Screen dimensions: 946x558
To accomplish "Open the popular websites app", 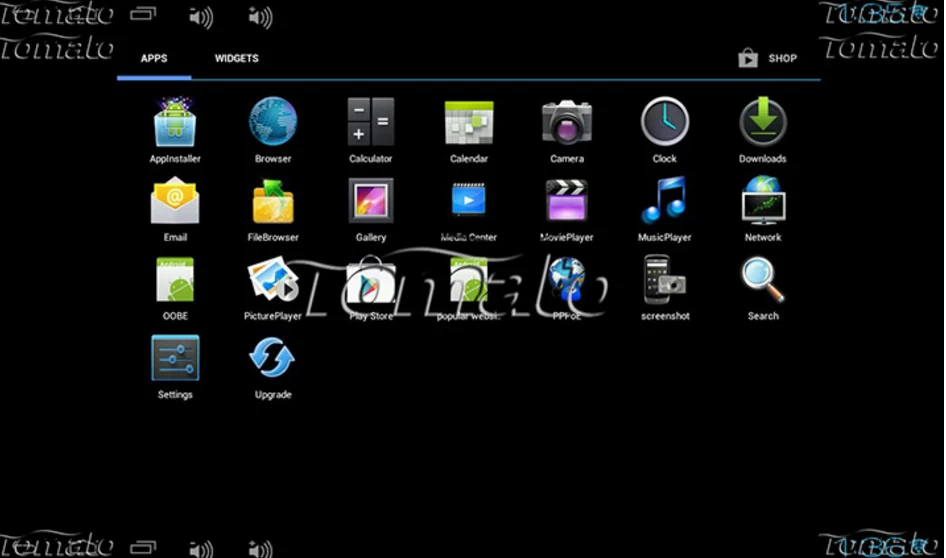I will tap(469, 279).
